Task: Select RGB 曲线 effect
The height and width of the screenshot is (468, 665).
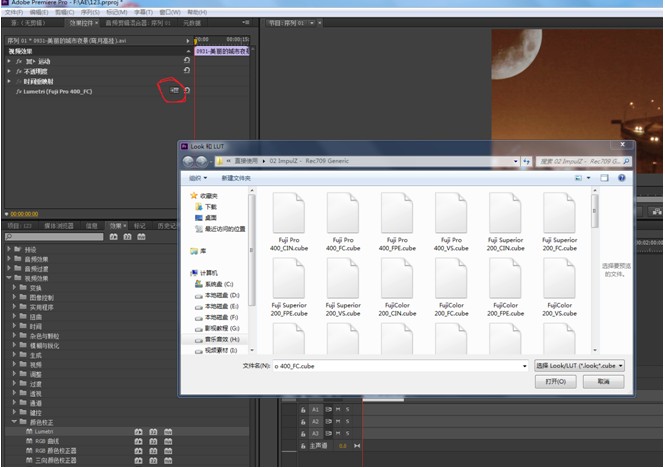Action: click(x=47, y=441)
